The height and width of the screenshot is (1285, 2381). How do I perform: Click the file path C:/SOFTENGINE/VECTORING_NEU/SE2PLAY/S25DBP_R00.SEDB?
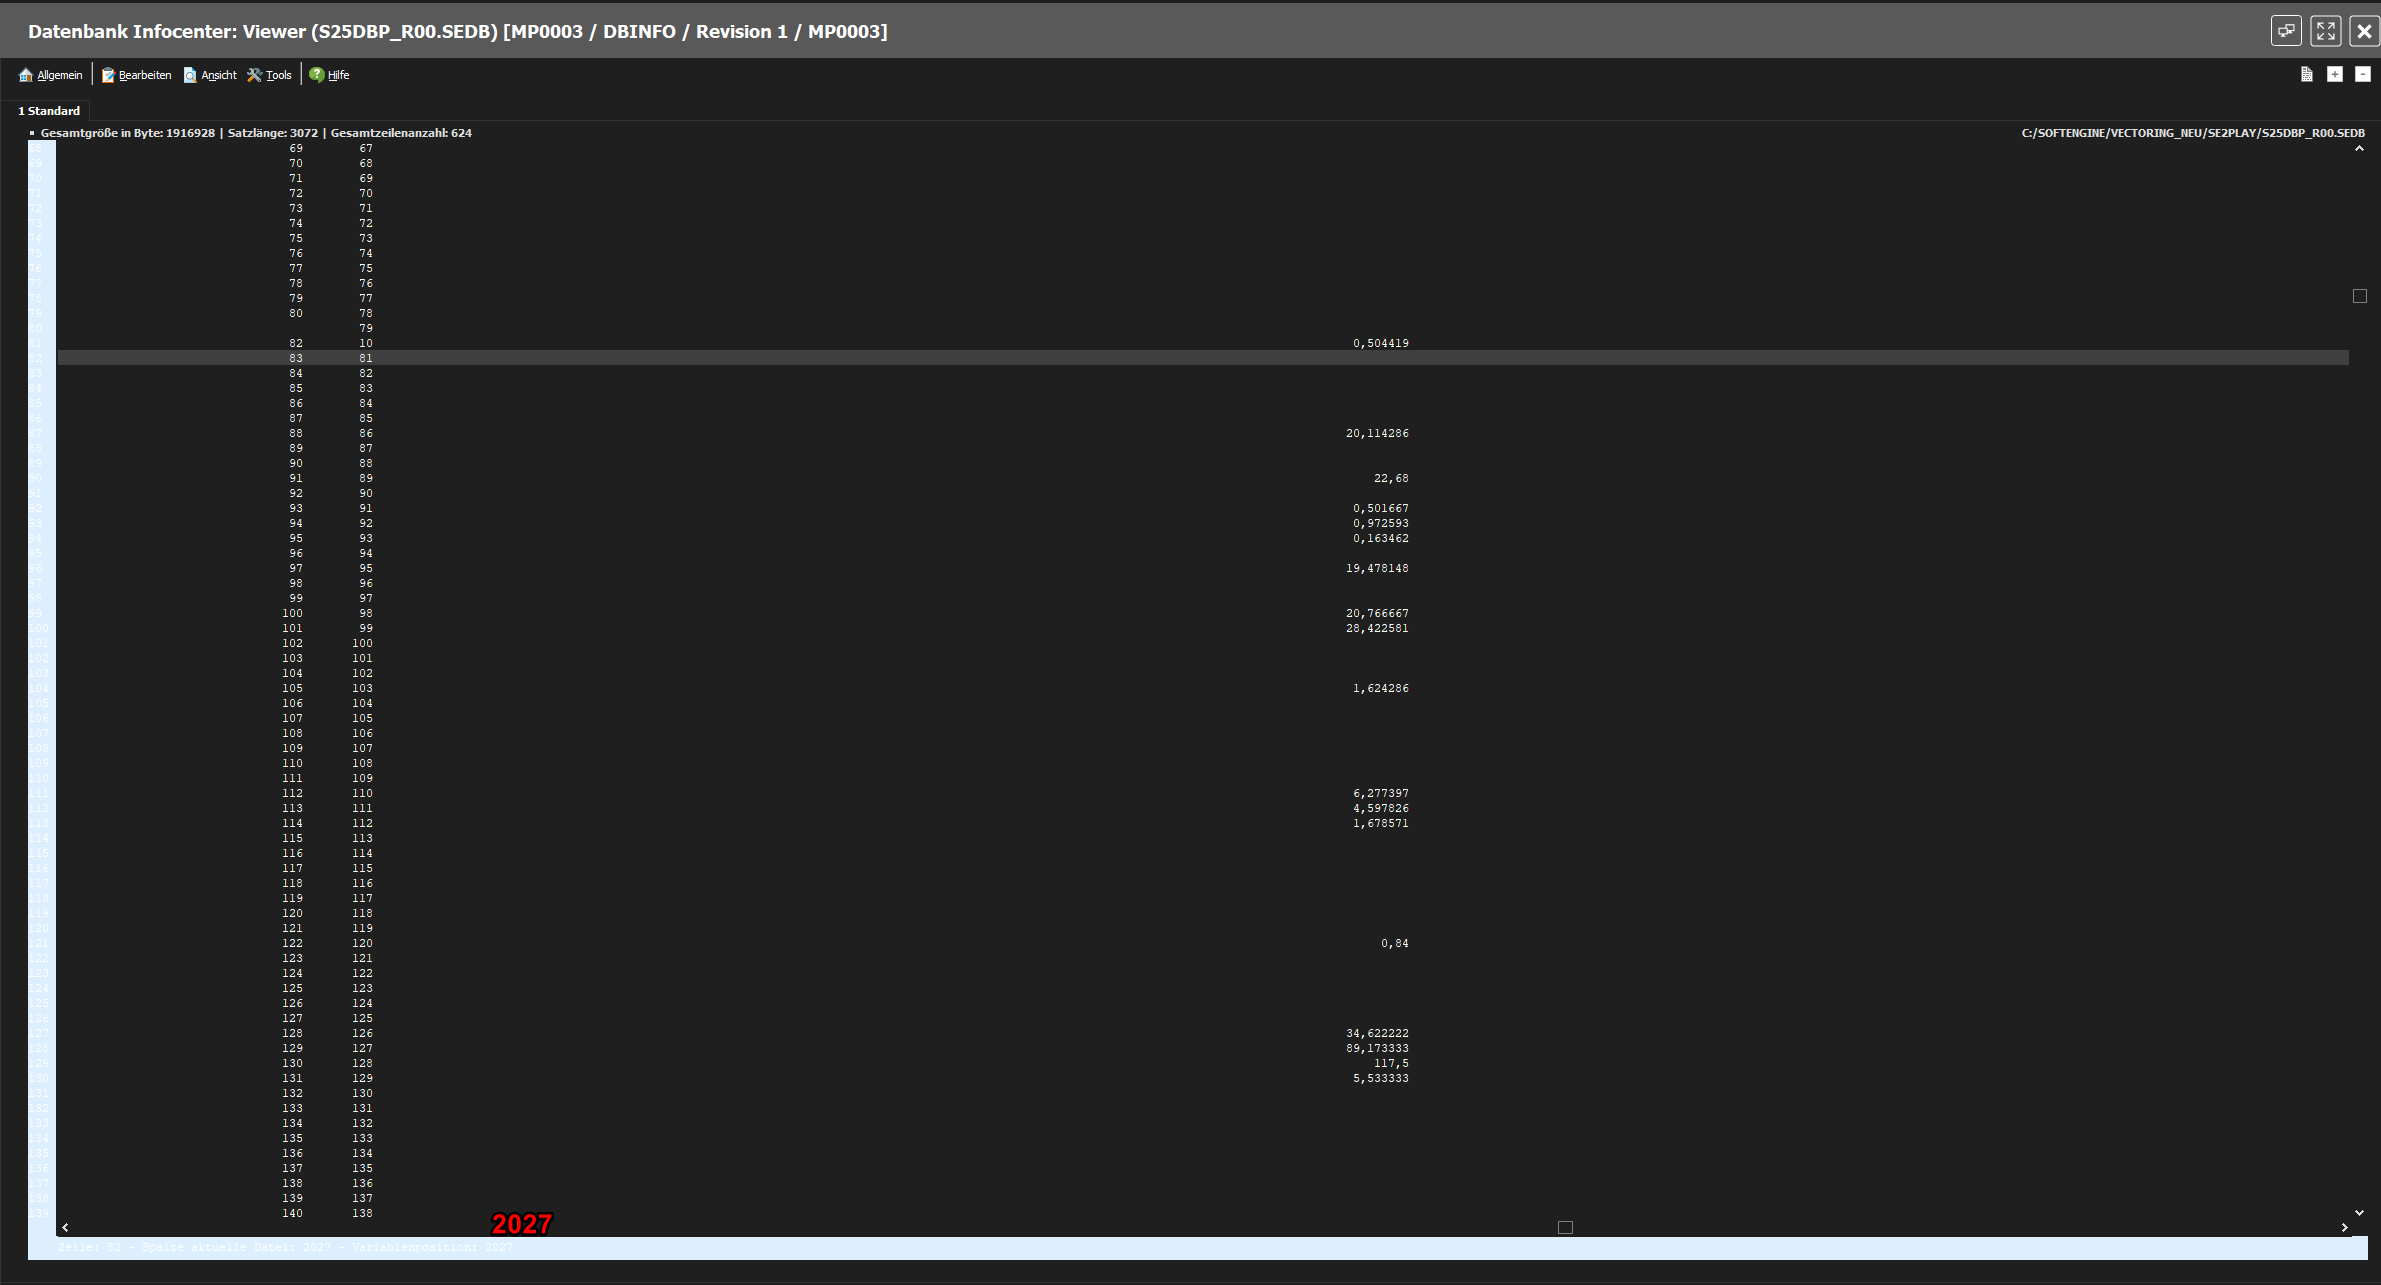click(x=2193, y=133)
